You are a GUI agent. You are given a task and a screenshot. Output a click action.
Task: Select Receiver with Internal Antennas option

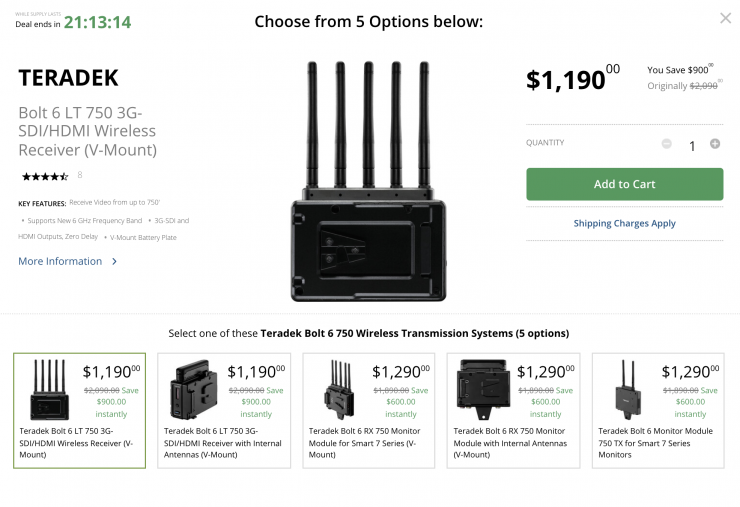pos(224,444)
